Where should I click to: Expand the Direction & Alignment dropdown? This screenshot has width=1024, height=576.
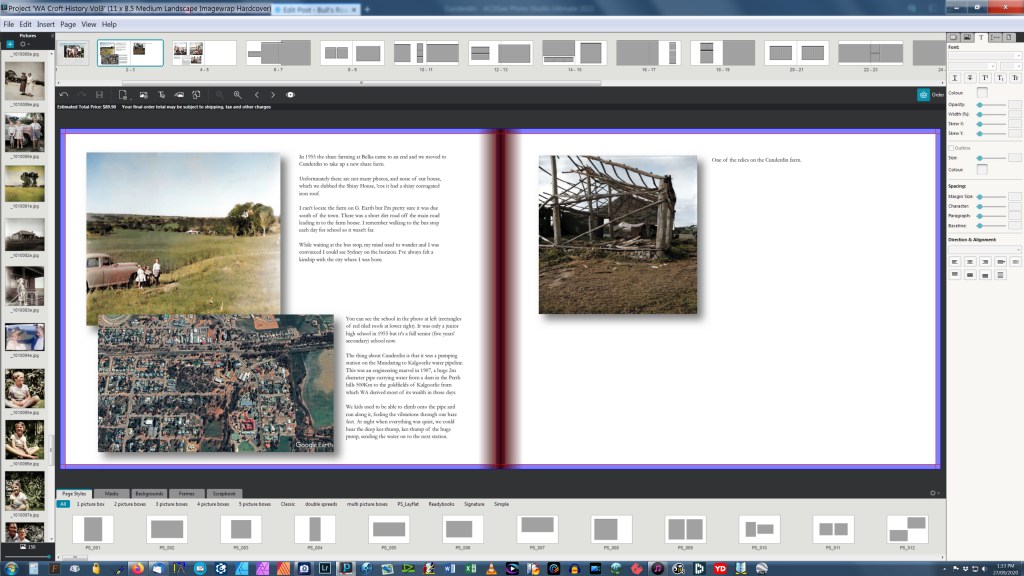[x=985, y=249]
